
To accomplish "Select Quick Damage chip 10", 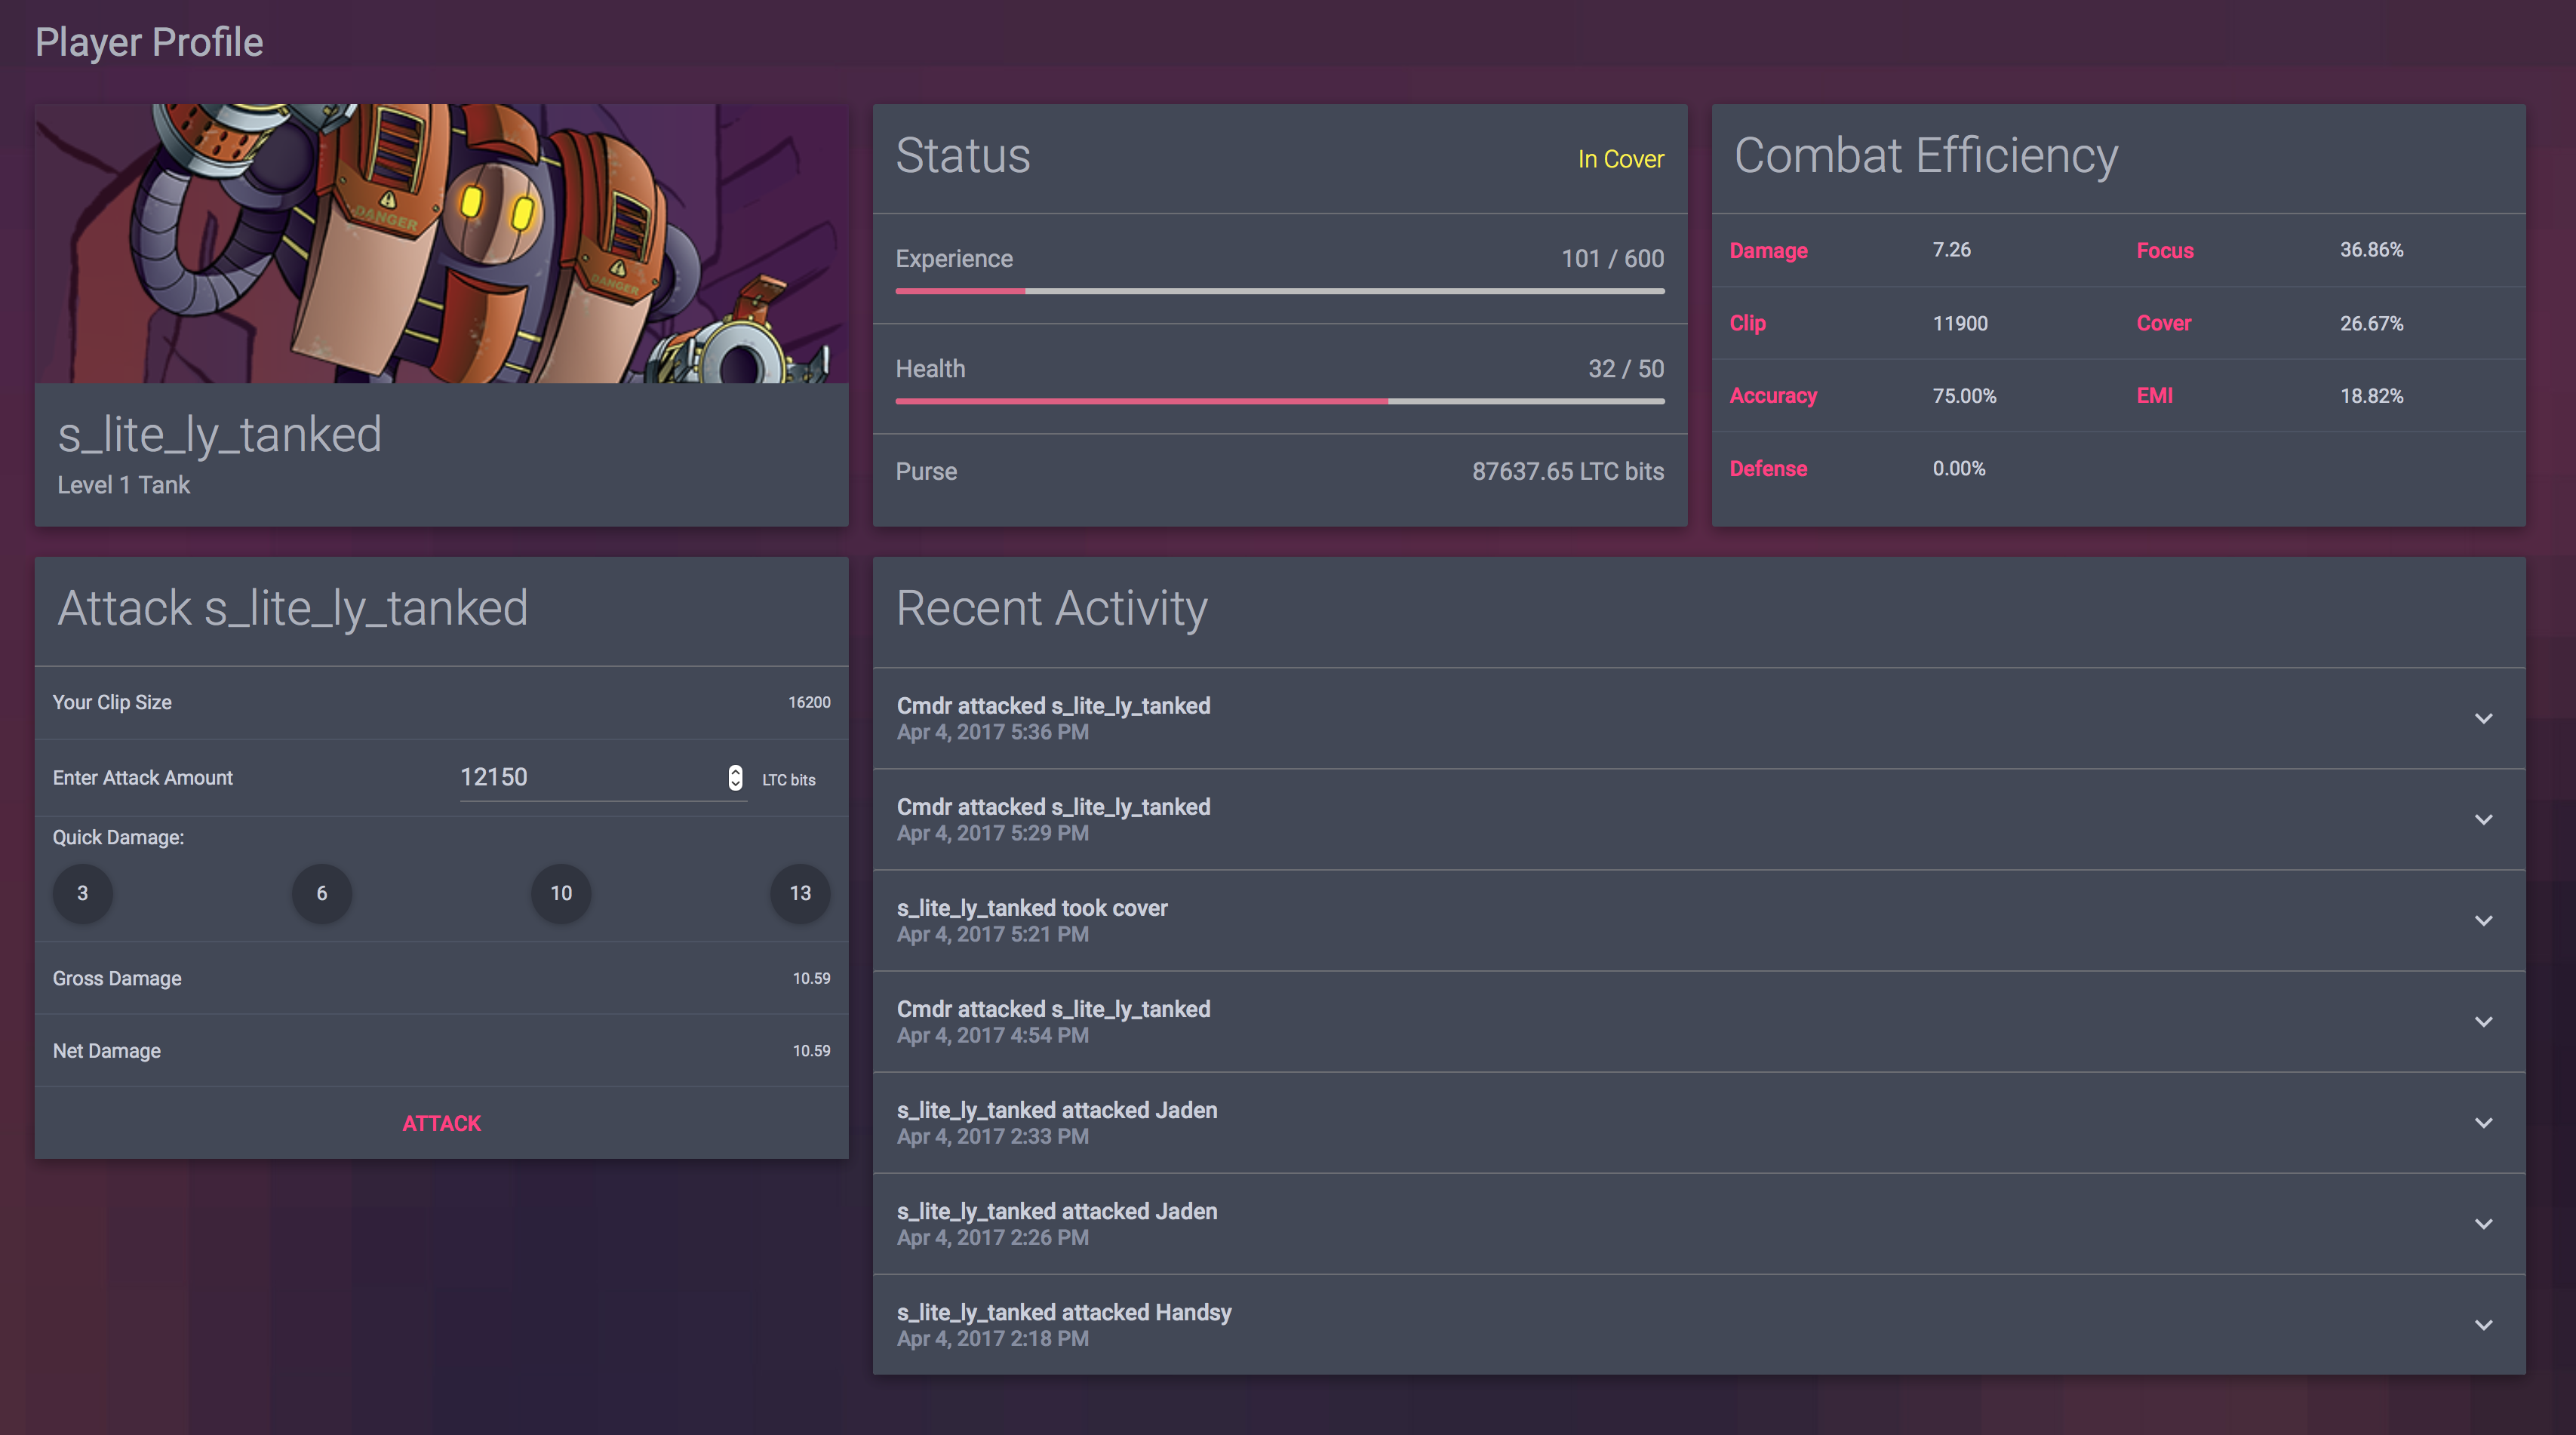I will (561, 893).
